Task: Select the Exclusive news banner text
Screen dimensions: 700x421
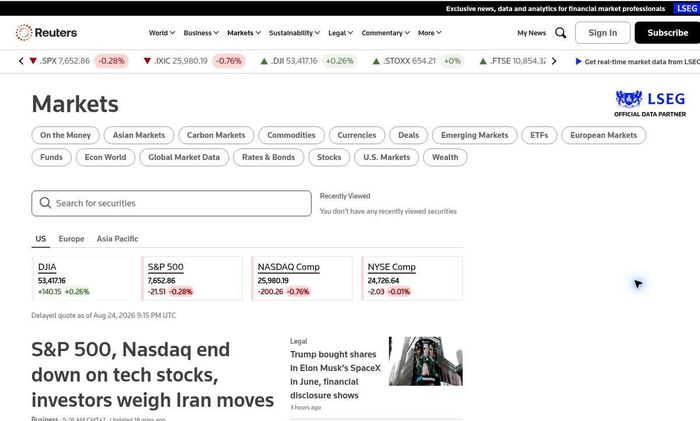Action: point(555,8)
